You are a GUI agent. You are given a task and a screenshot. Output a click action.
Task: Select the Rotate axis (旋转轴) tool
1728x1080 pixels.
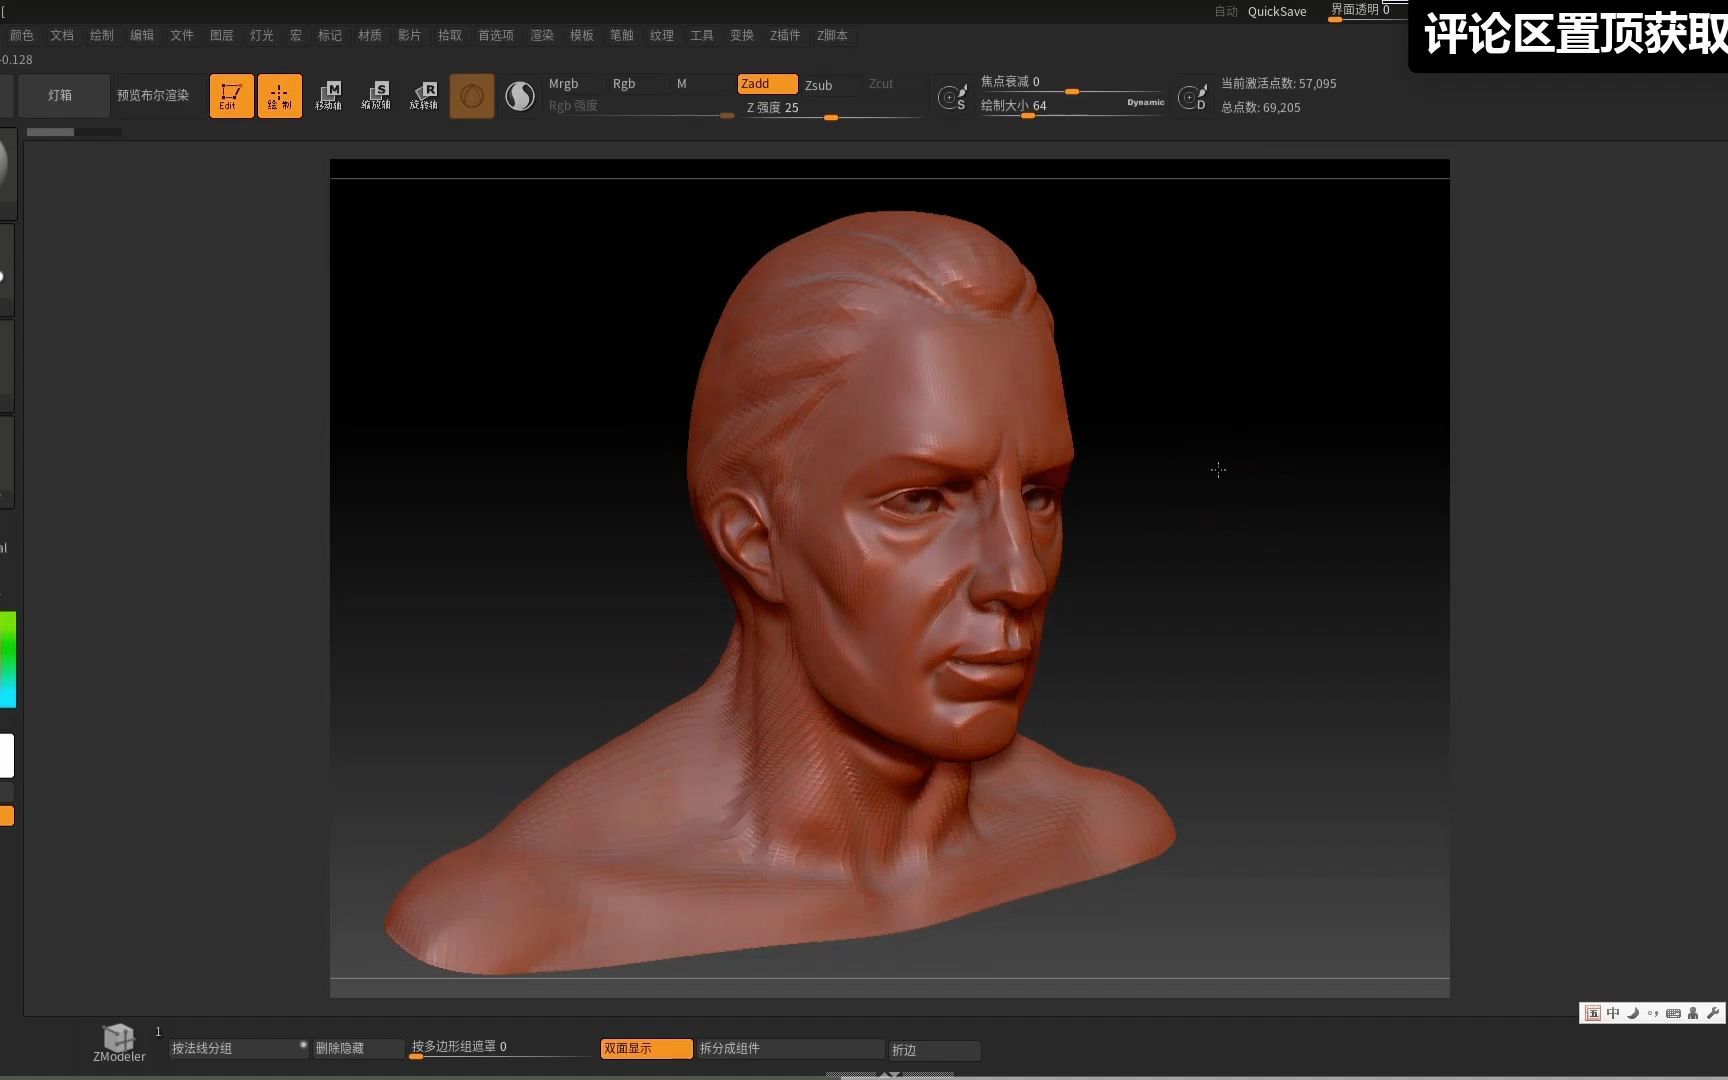pos(424,95)
